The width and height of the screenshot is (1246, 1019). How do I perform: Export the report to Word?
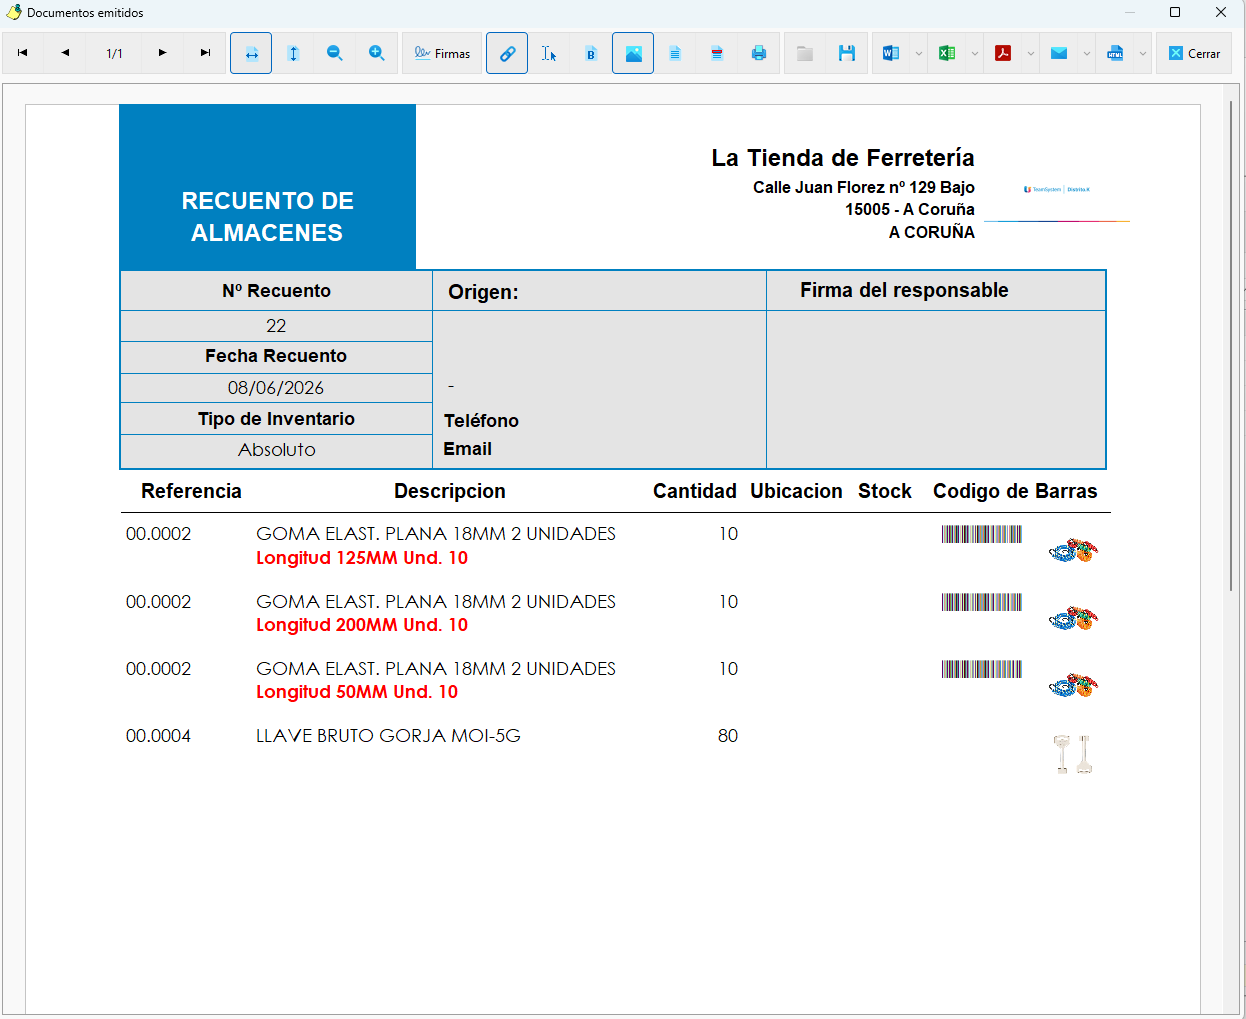point(891,53)
